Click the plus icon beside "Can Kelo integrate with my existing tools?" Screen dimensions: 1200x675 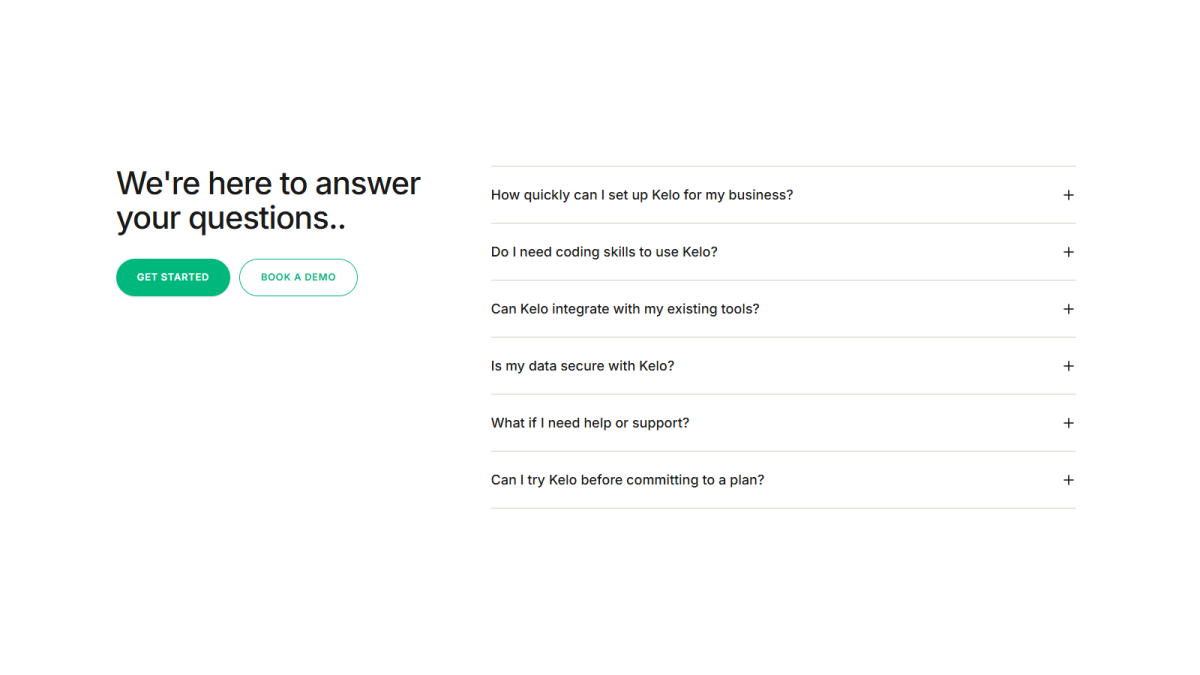point(1068,309)
